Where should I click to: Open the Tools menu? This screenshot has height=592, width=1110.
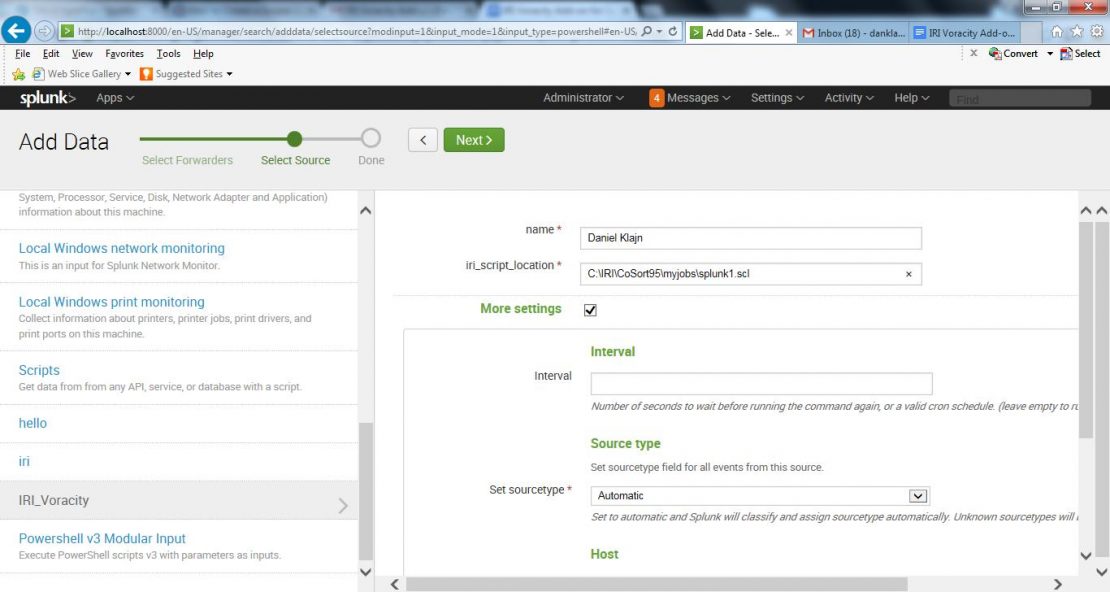(x=168, y=54)
